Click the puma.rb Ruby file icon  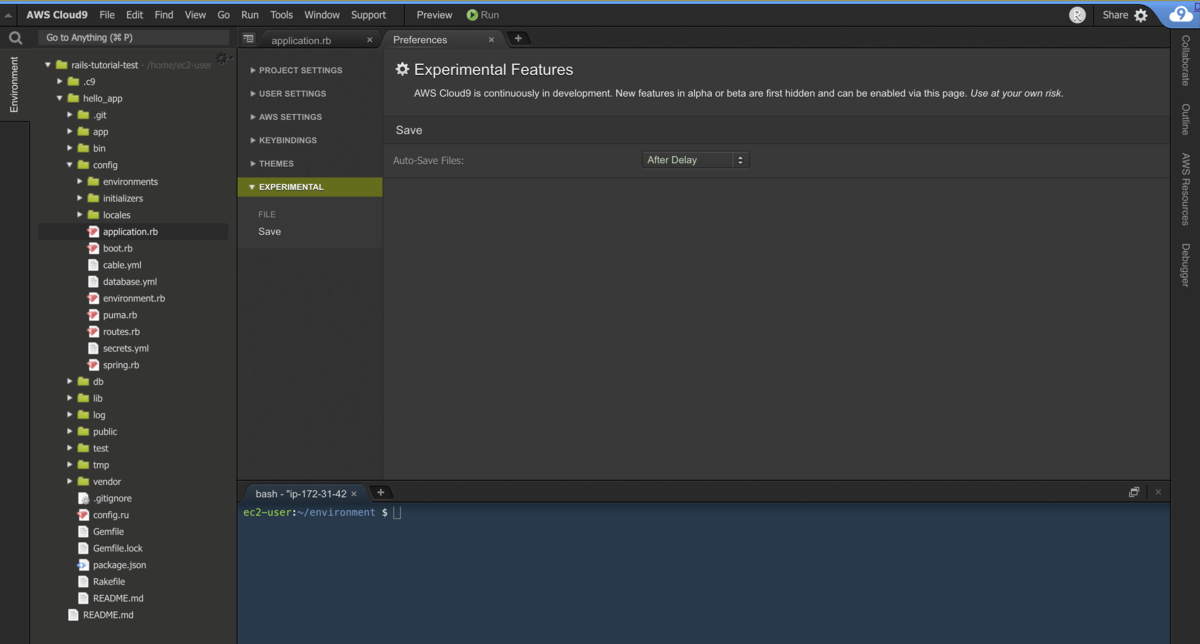93,315
